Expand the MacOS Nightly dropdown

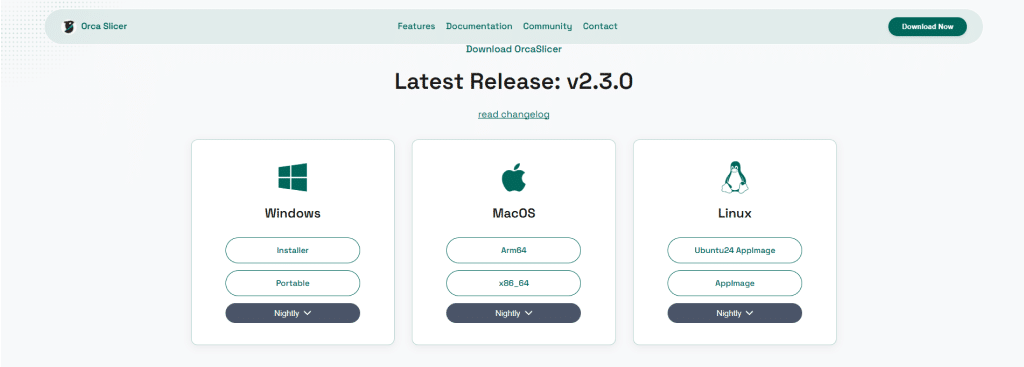point(513,313)
